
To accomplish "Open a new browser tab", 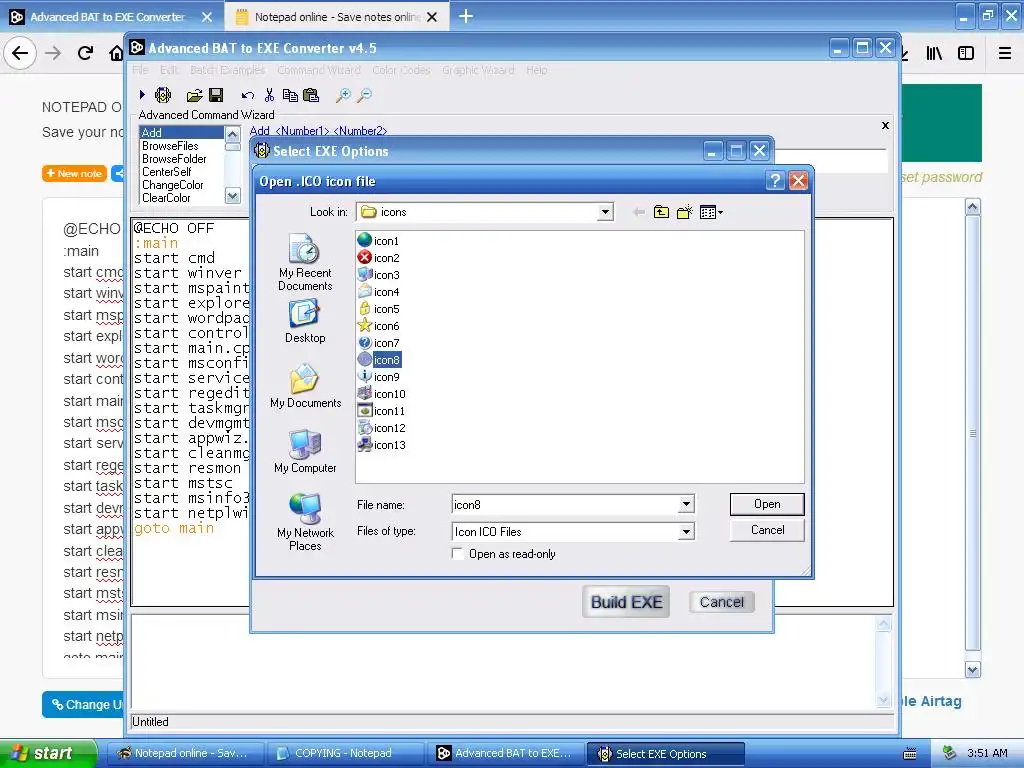I will pyautogui.click(x=466, y=16).
